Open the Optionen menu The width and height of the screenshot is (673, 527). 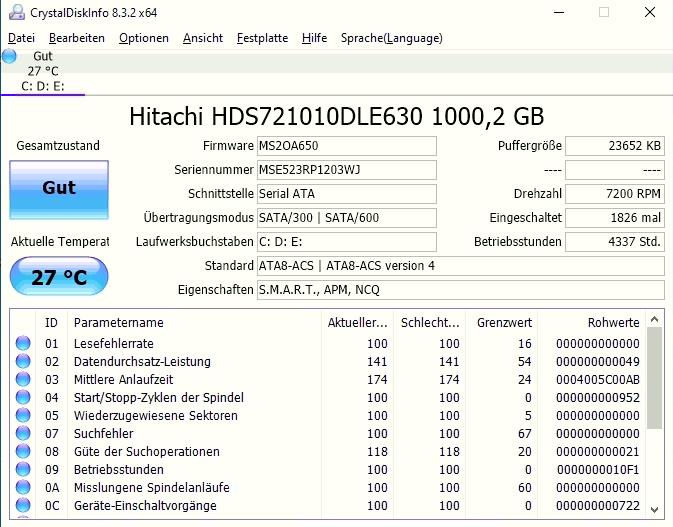click(x=144, y=38)
